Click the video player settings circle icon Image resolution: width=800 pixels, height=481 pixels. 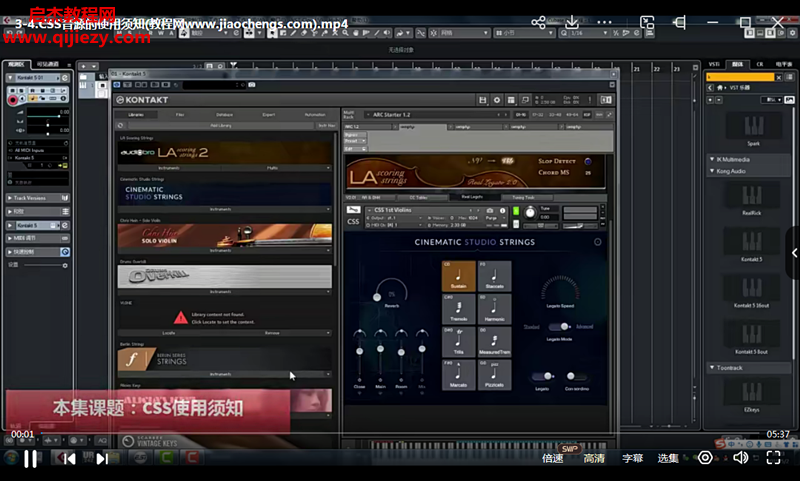[x=705, y=458]
